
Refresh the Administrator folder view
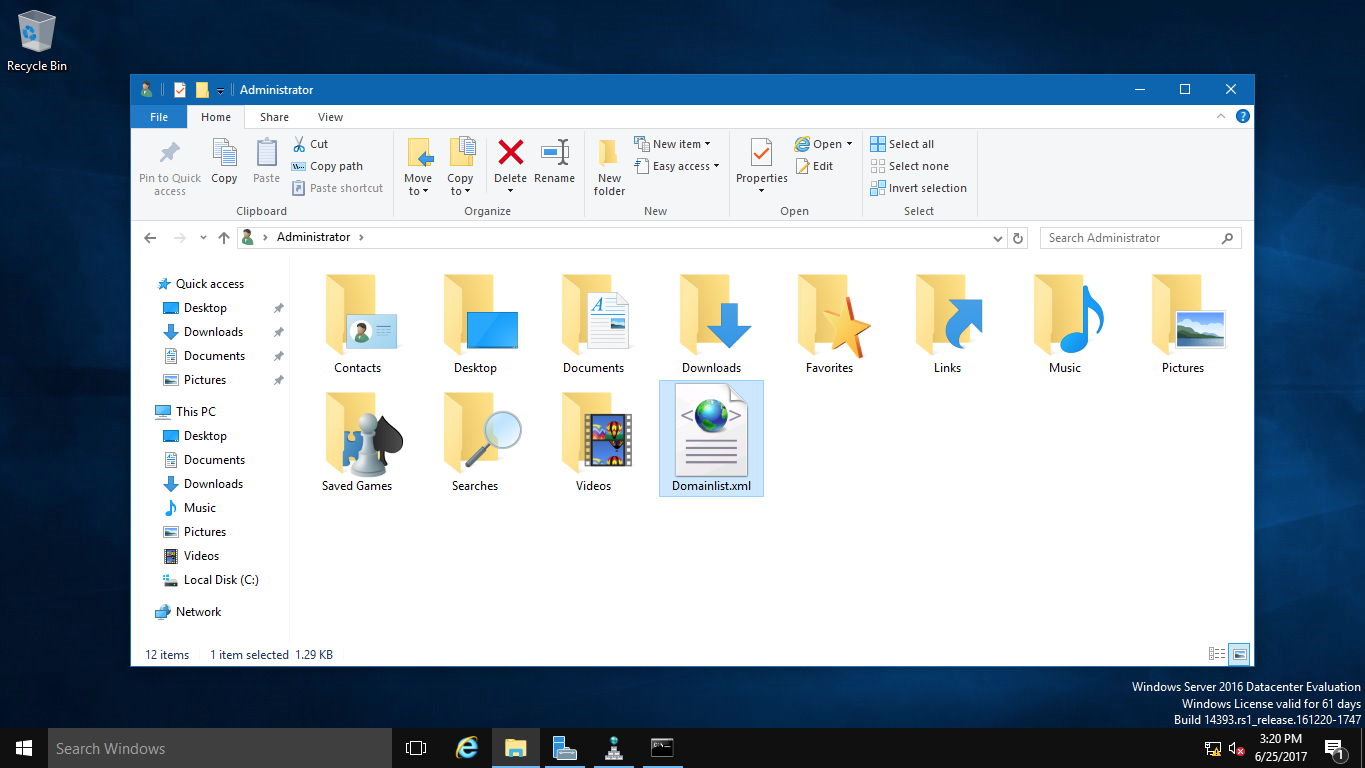pos(1018,238)
